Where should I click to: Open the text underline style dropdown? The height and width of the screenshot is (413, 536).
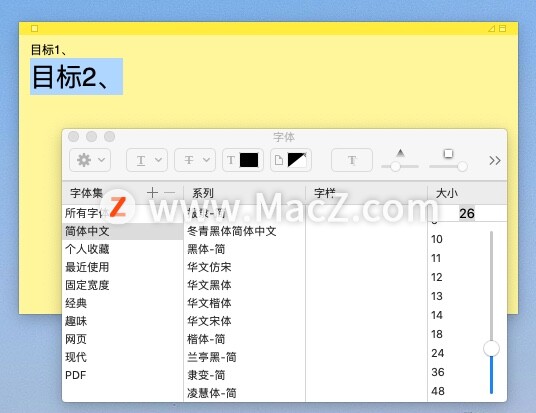click(147, 160)
